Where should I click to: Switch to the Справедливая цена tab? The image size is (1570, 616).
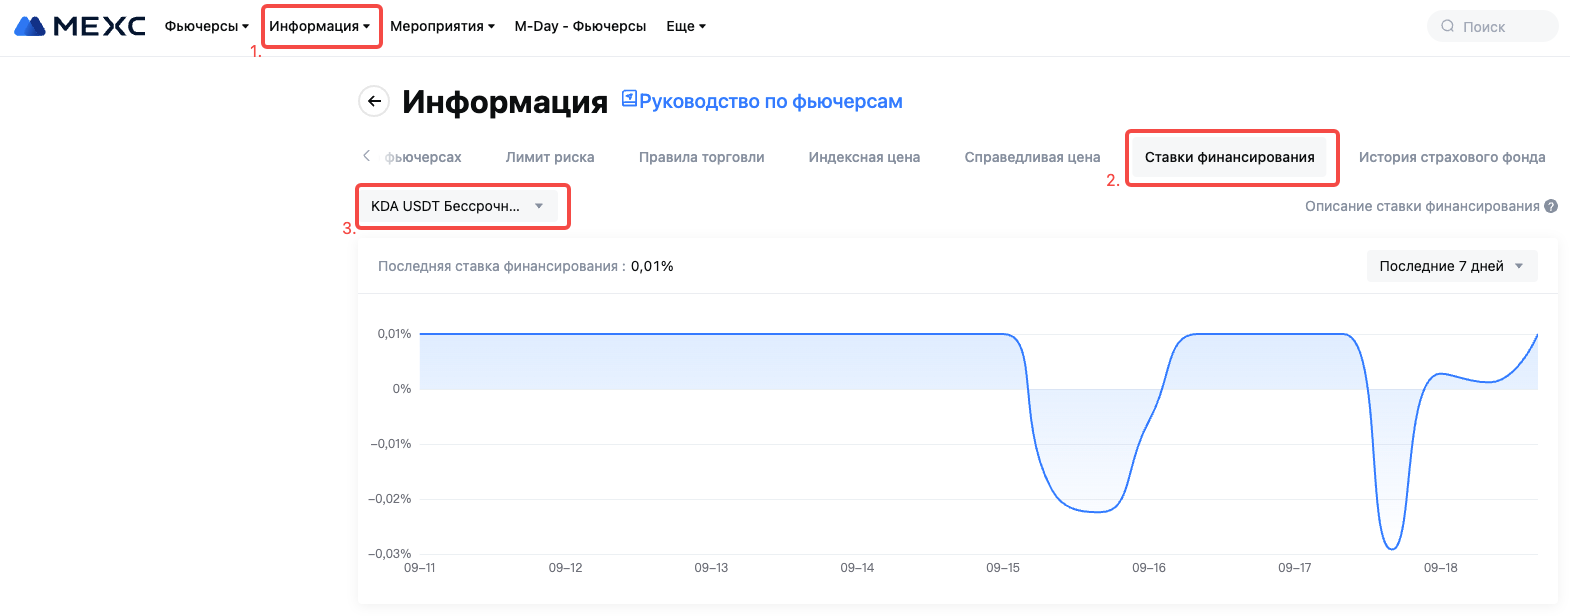1032,157
